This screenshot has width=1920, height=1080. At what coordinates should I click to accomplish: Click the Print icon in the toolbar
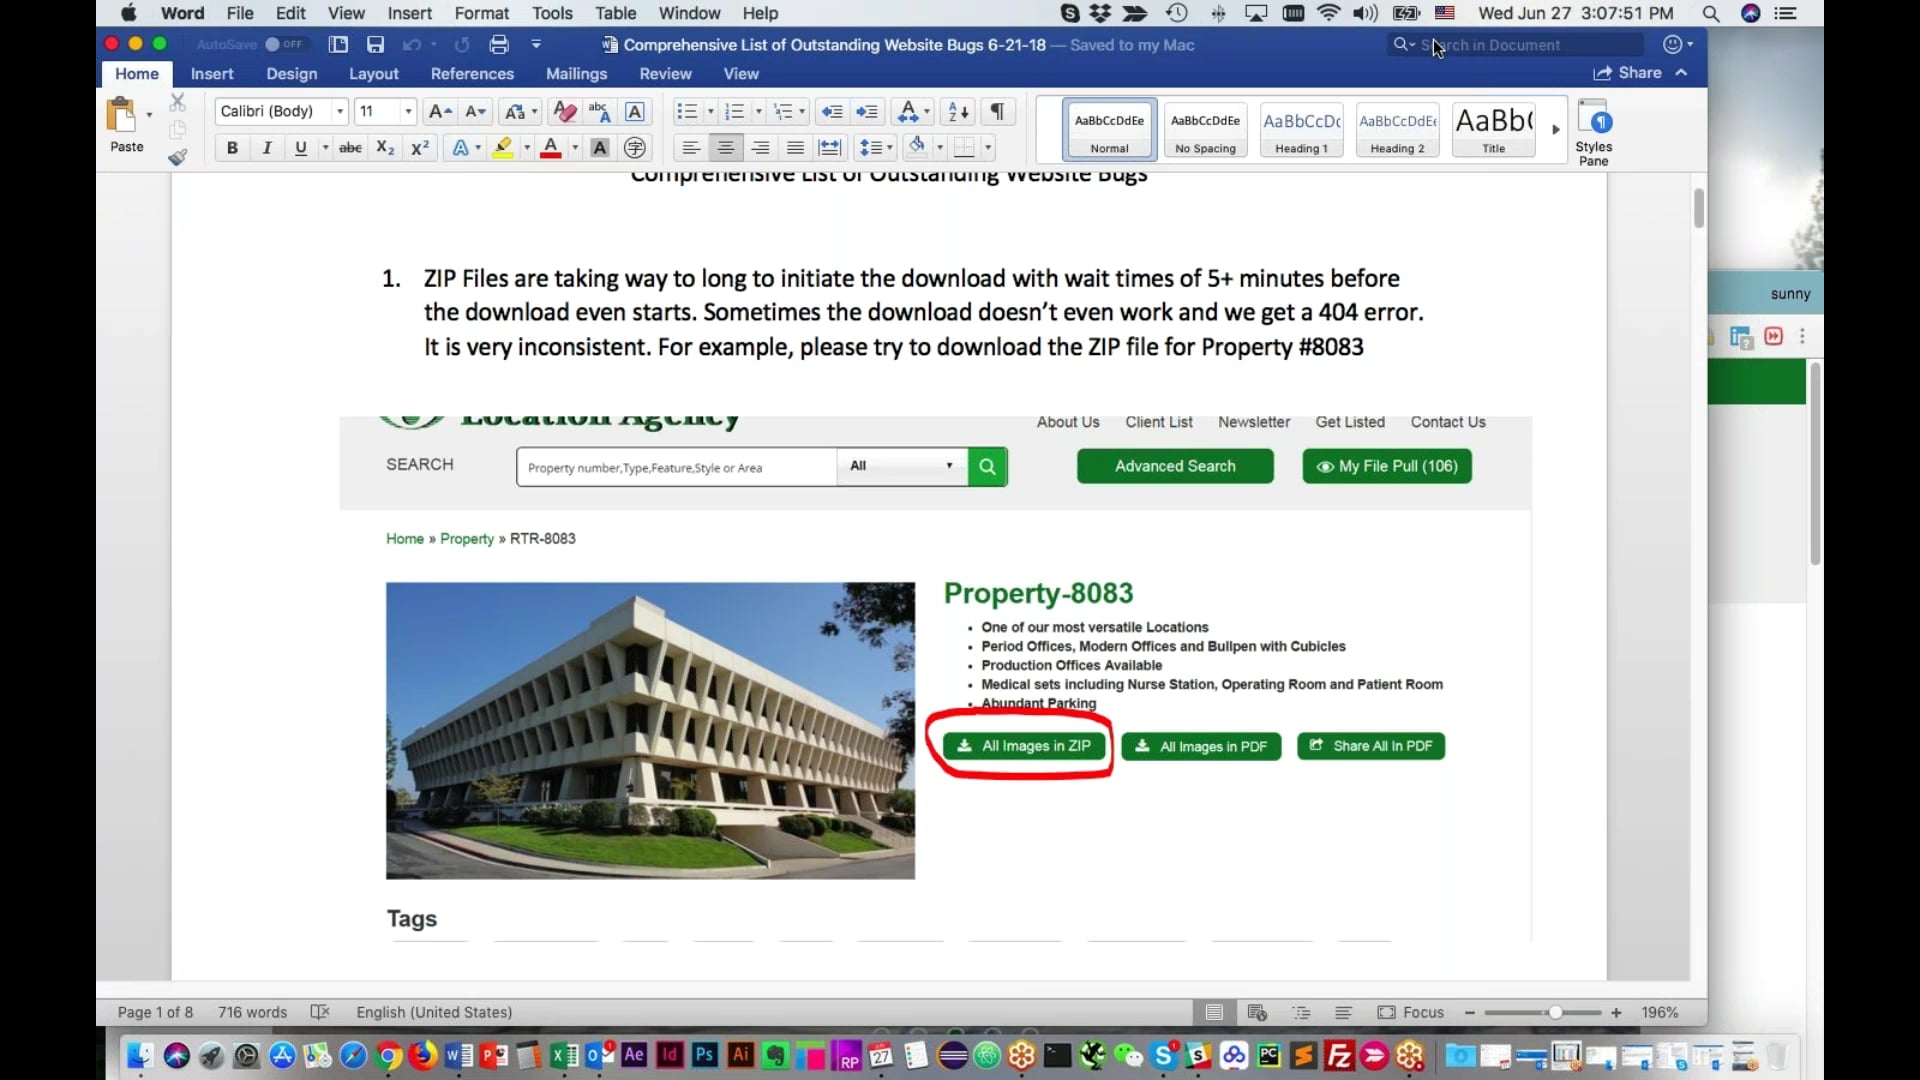coord(499,44)
